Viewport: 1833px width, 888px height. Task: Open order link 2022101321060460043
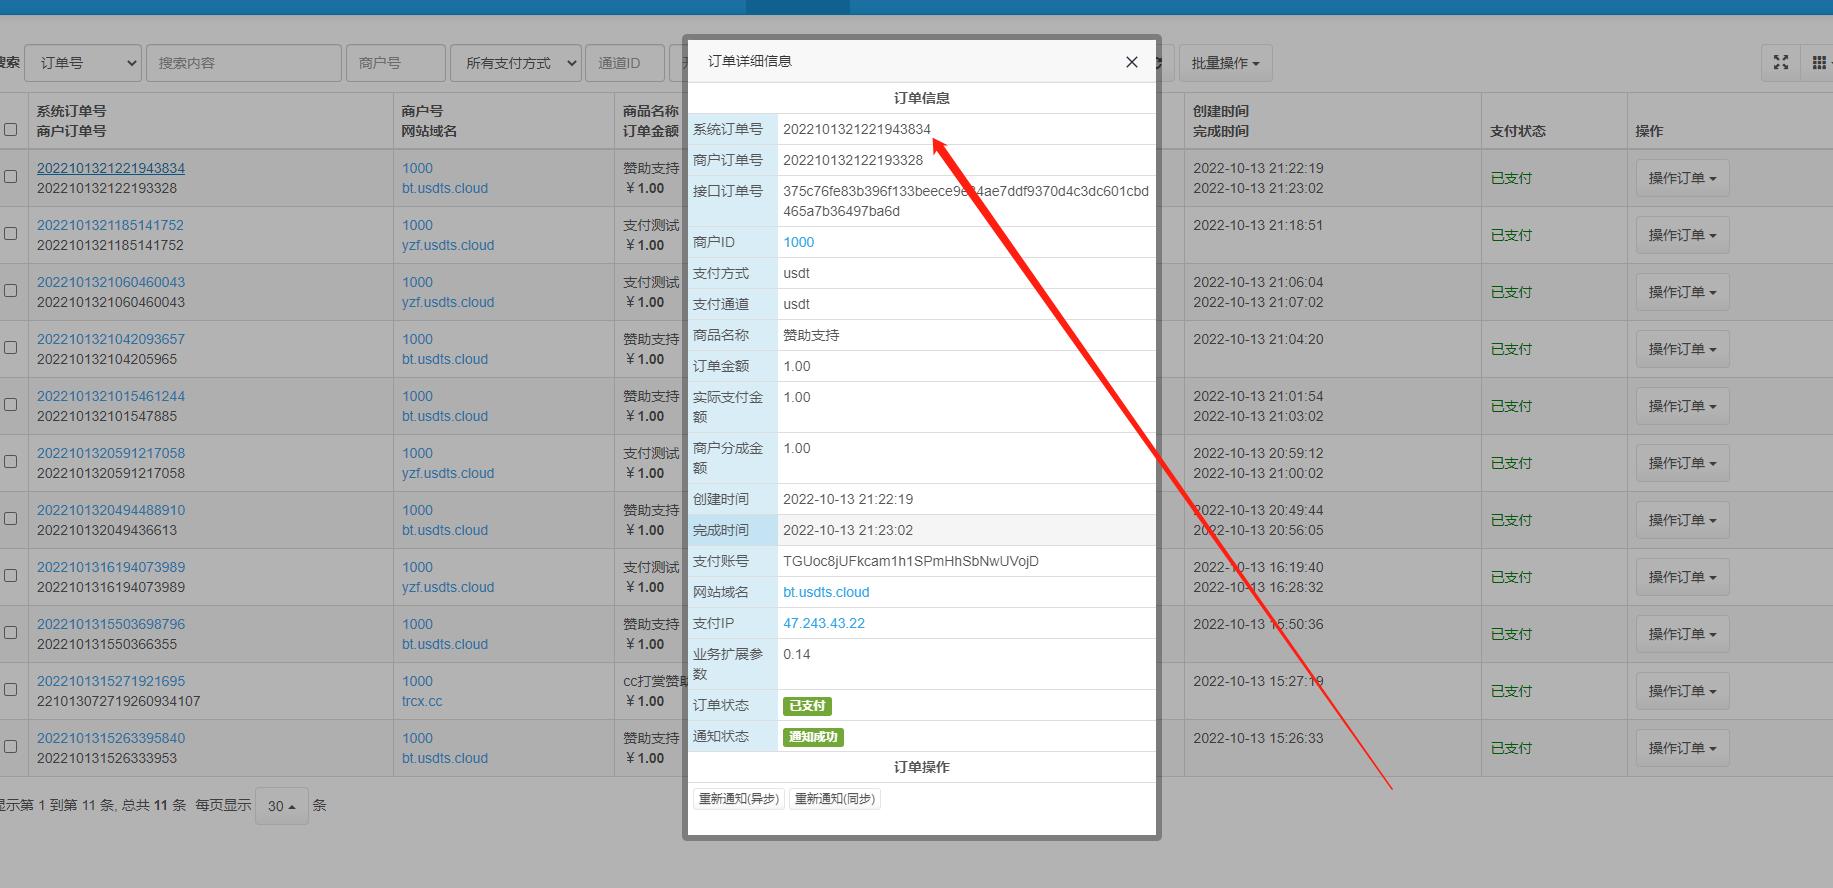[111, 282]
